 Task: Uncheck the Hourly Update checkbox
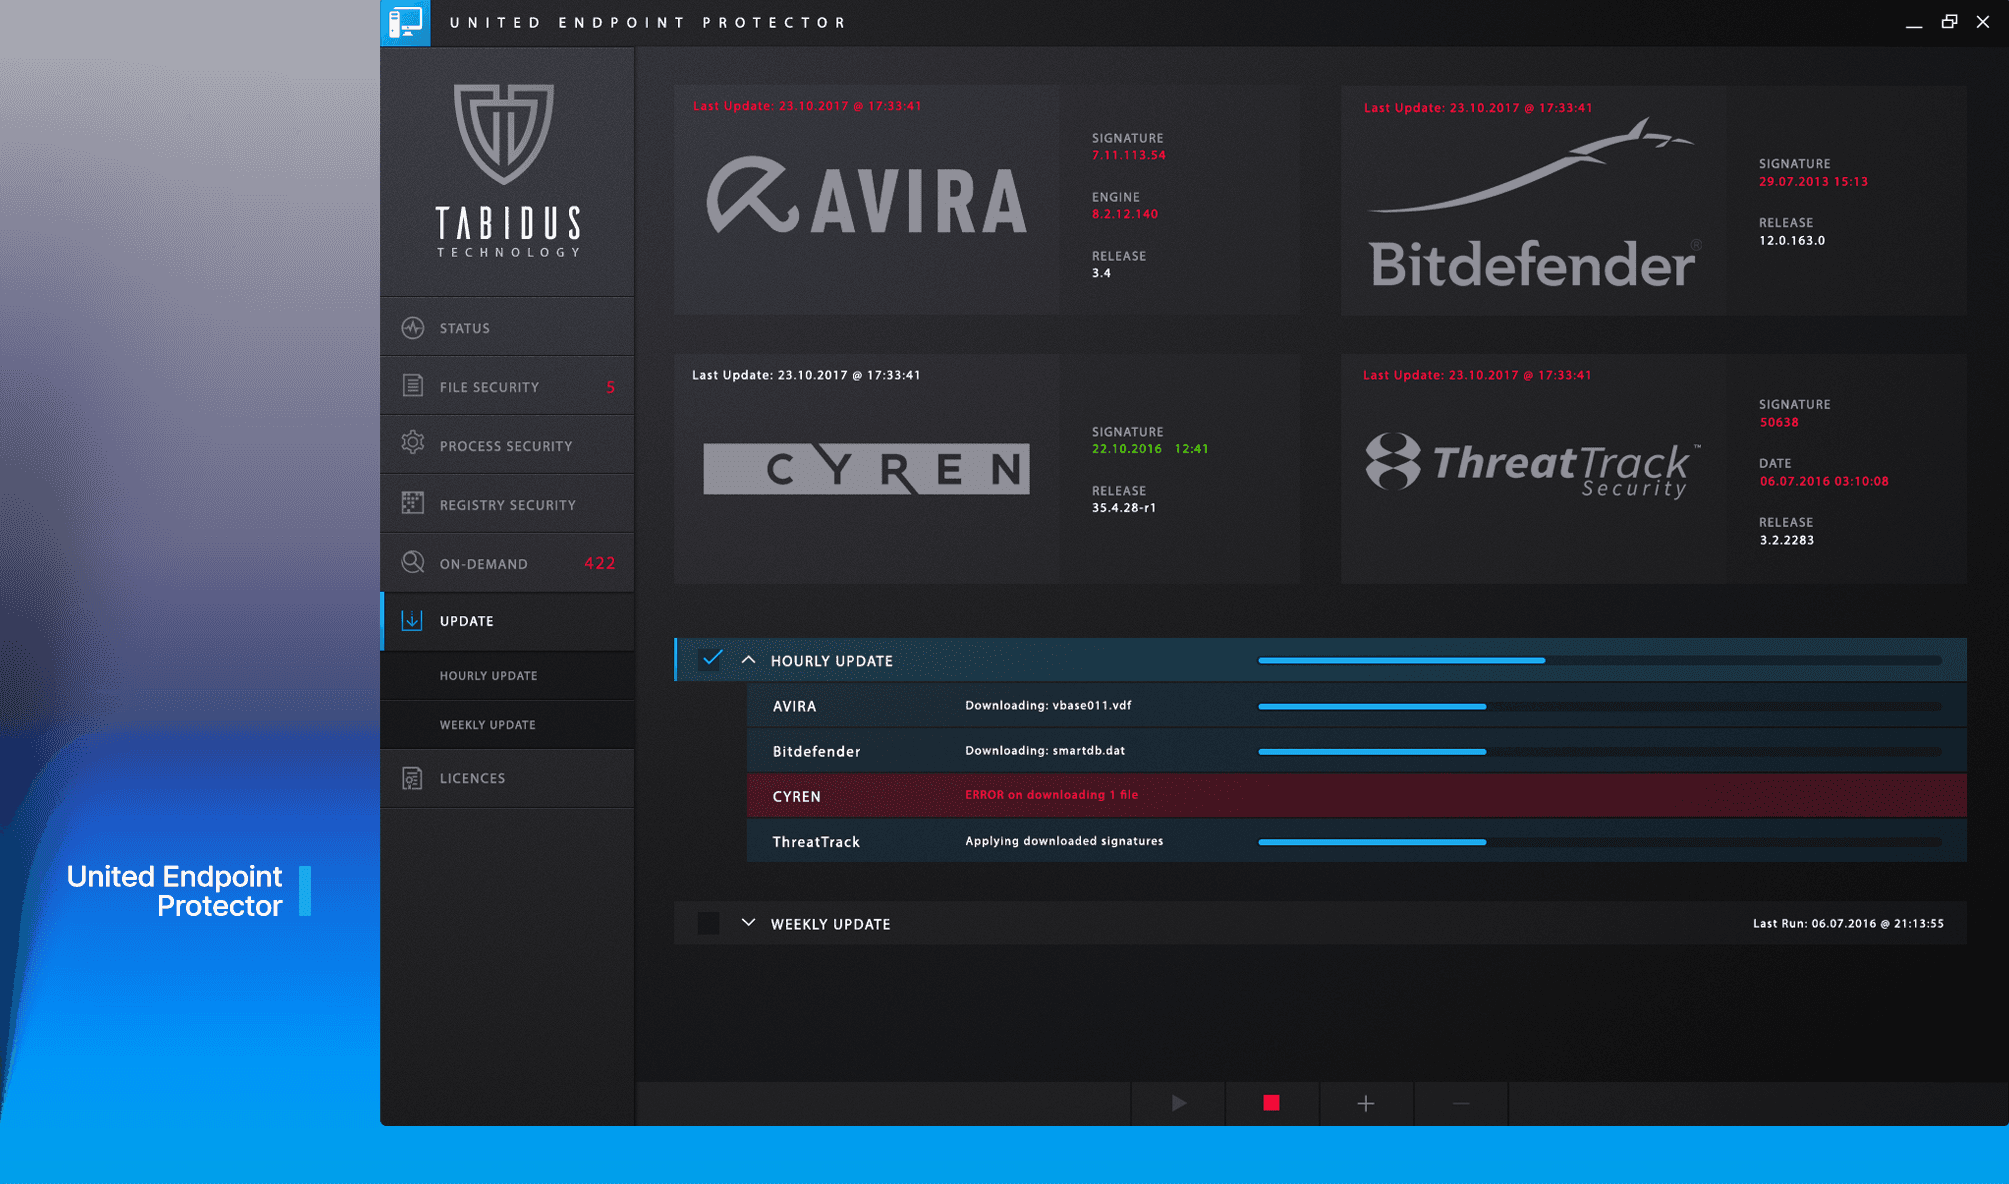pos(711,659)
